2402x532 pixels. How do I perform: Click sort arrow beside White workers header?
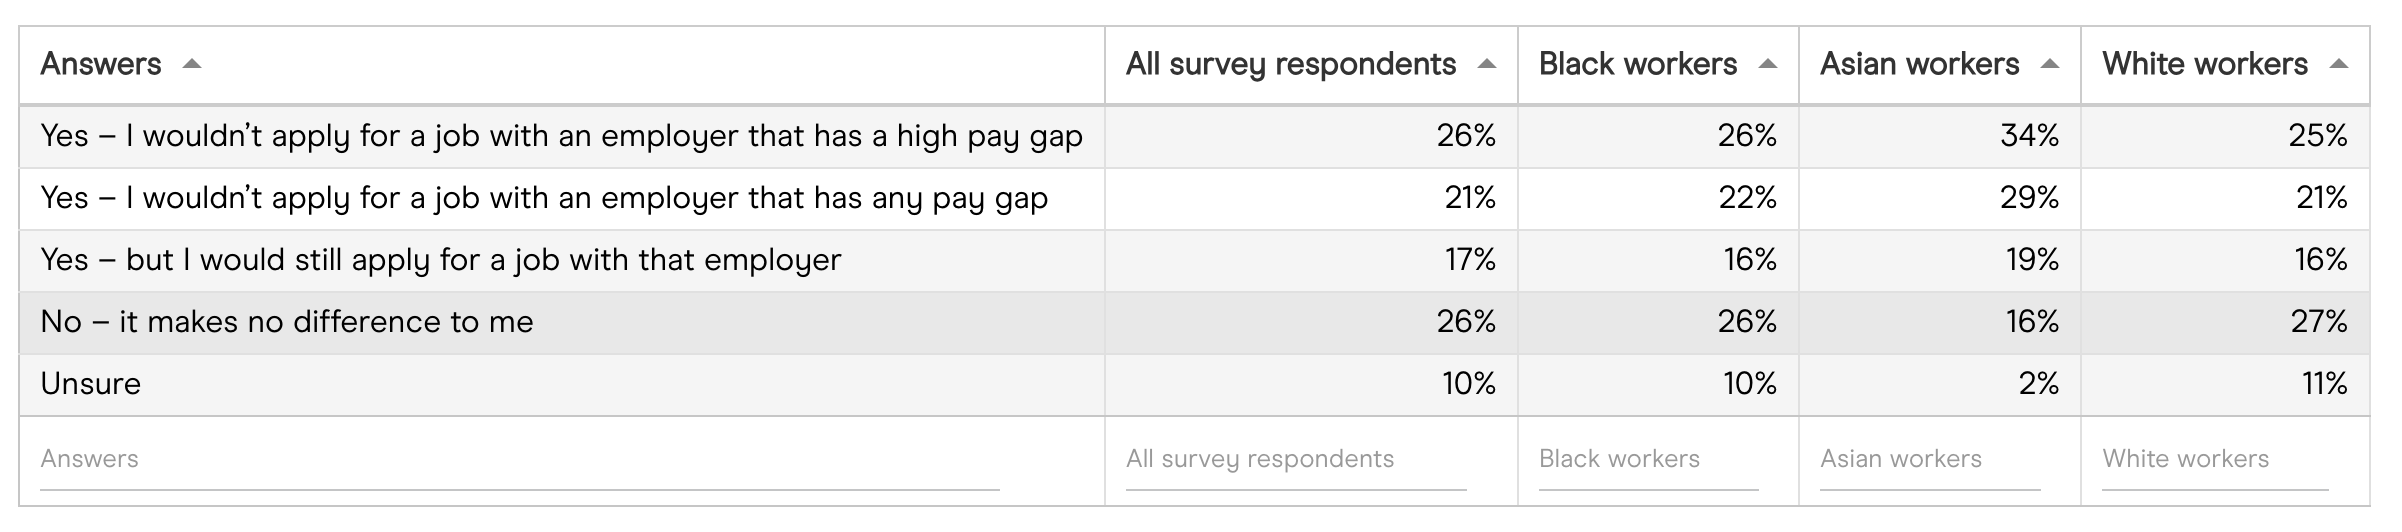pos(2338,65)
